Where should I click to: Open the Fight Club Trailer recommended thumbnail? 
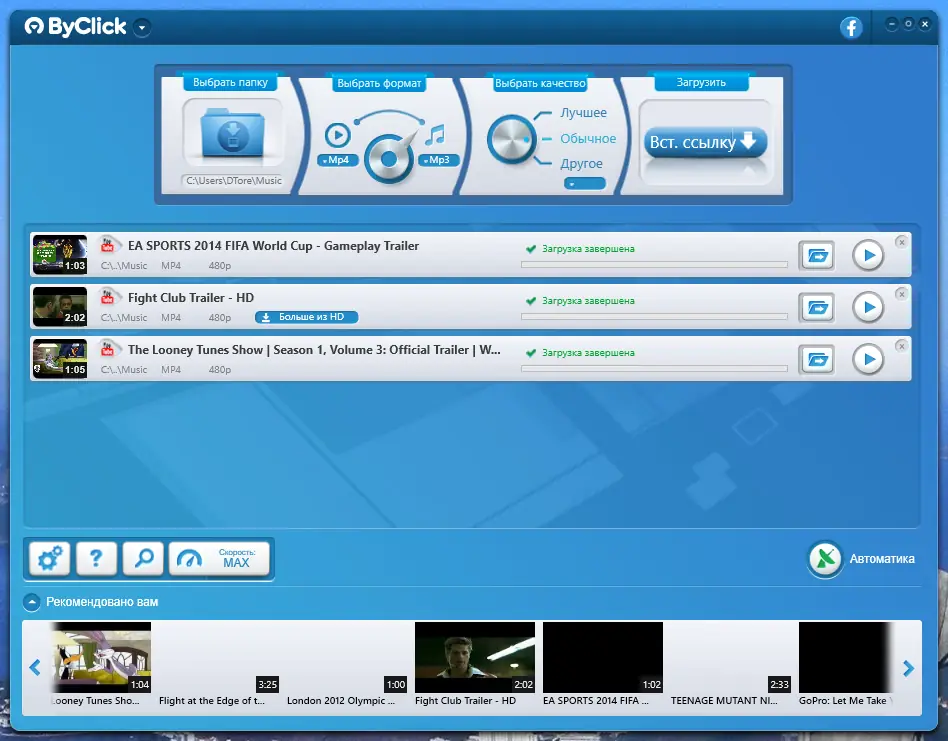[x=474, y=657]
